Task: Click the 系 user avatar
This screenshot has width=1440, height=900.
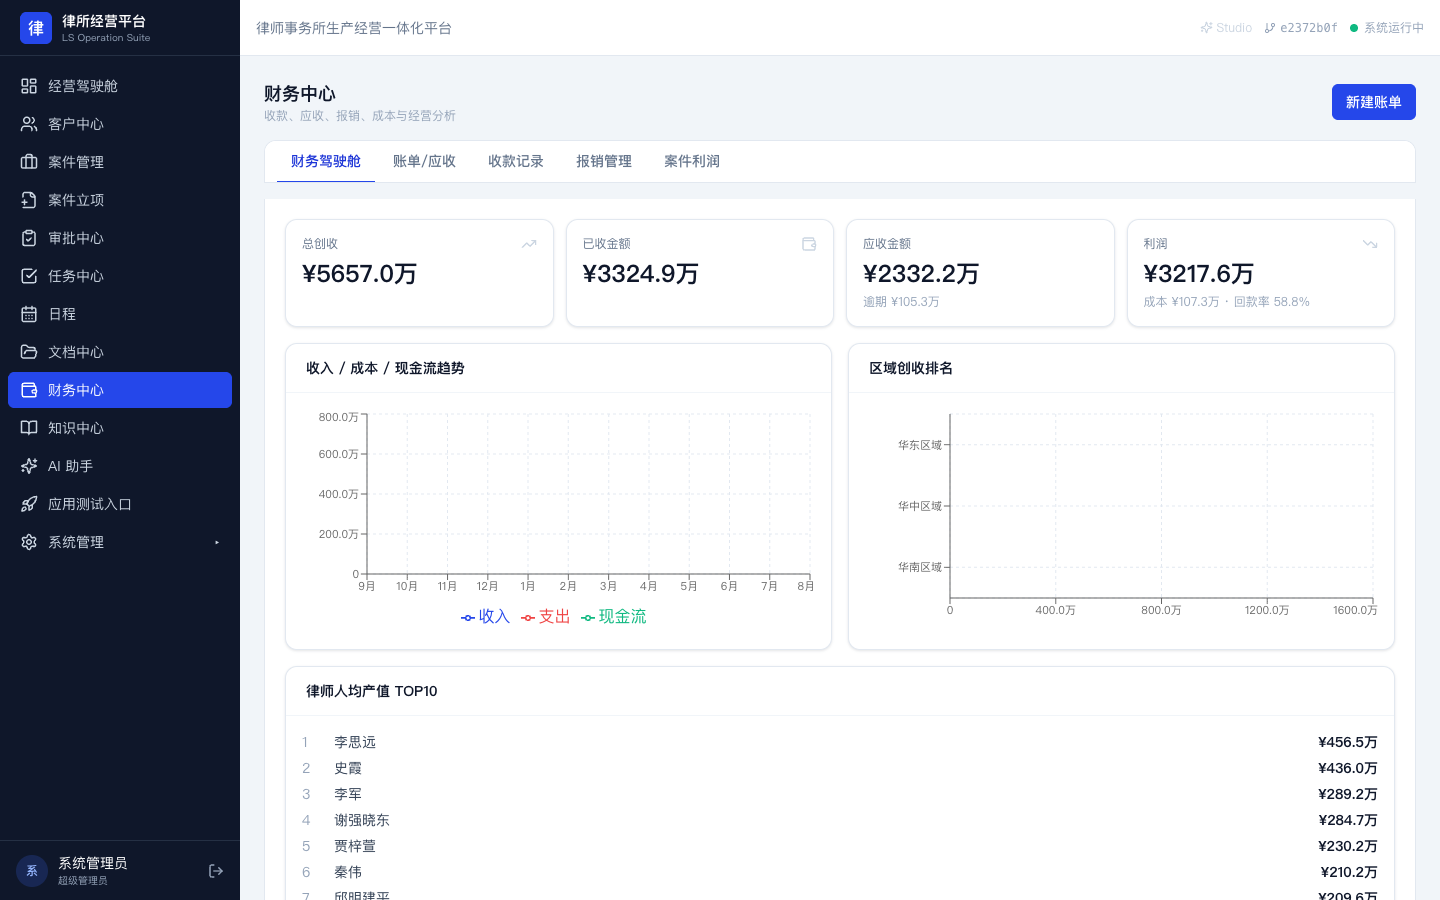Action: (x=32, y=871)
